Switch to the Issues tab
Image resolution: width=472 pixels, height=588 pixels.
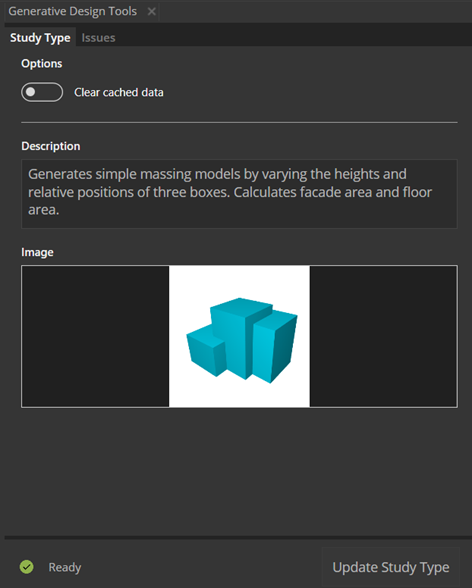(98, 38)
